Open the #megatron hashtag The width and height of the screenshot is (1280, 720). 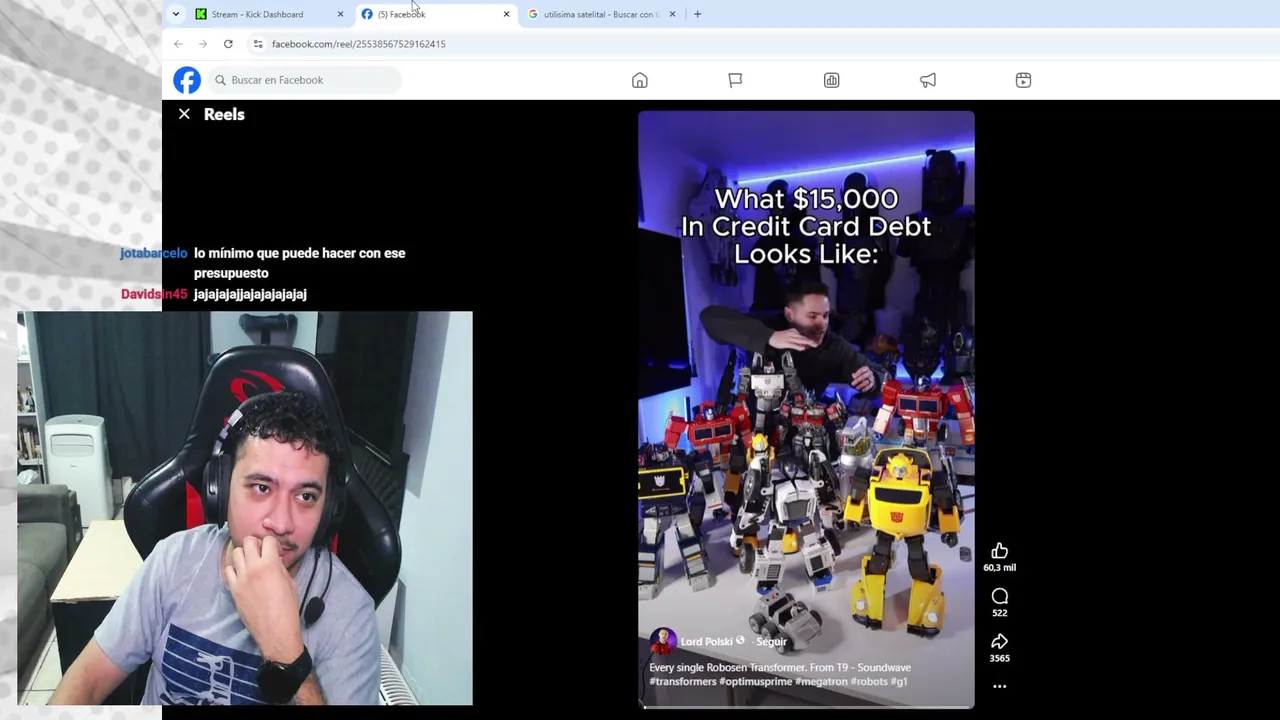pyautogui.click(x=822, y=682)
